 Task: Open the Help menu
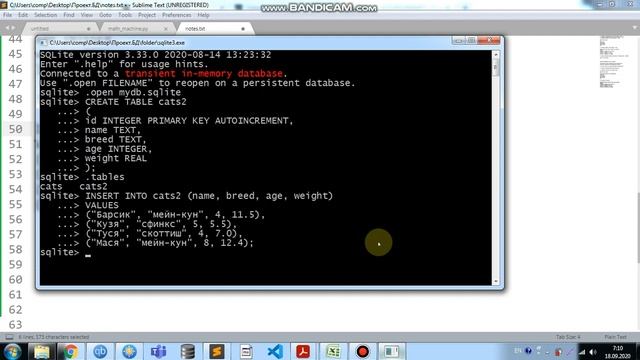point(203,15)
